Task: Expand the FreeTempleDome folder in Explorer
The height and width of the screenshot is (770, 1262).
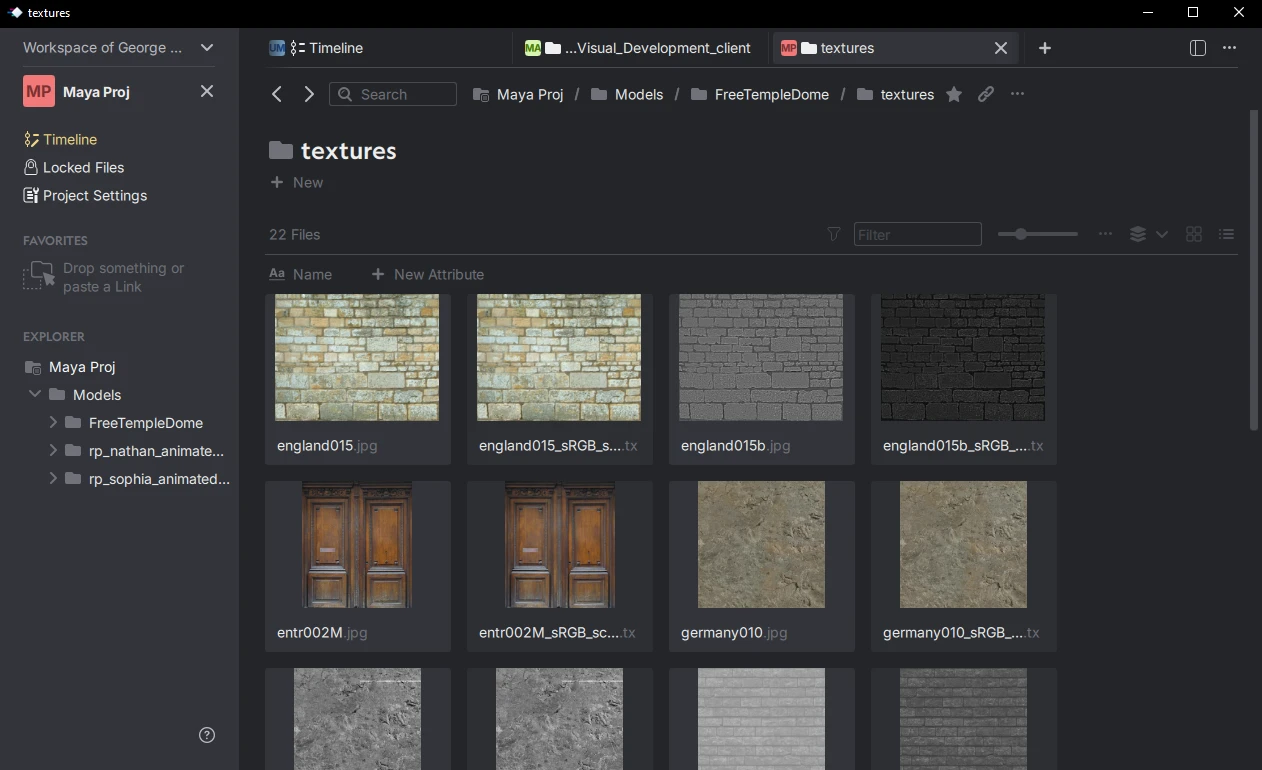Action: [x=54, y=423]
